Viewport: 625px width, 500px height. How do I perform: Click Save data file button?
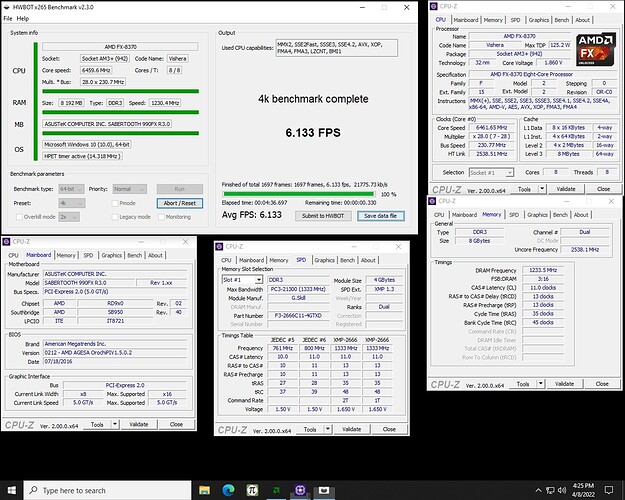click(x=381, y=216)
